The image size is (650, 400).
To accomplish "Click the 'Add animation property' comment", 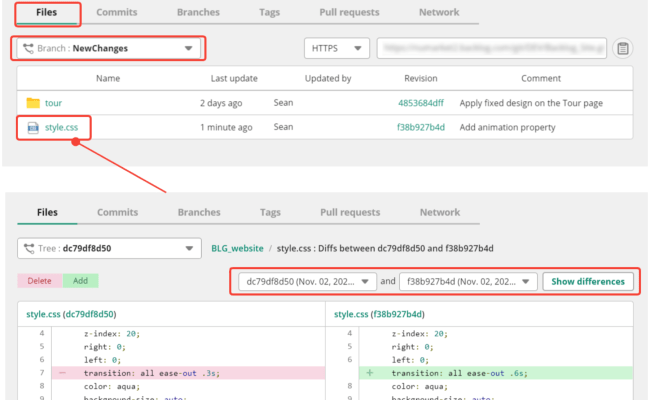I will (x=507, y=127).
